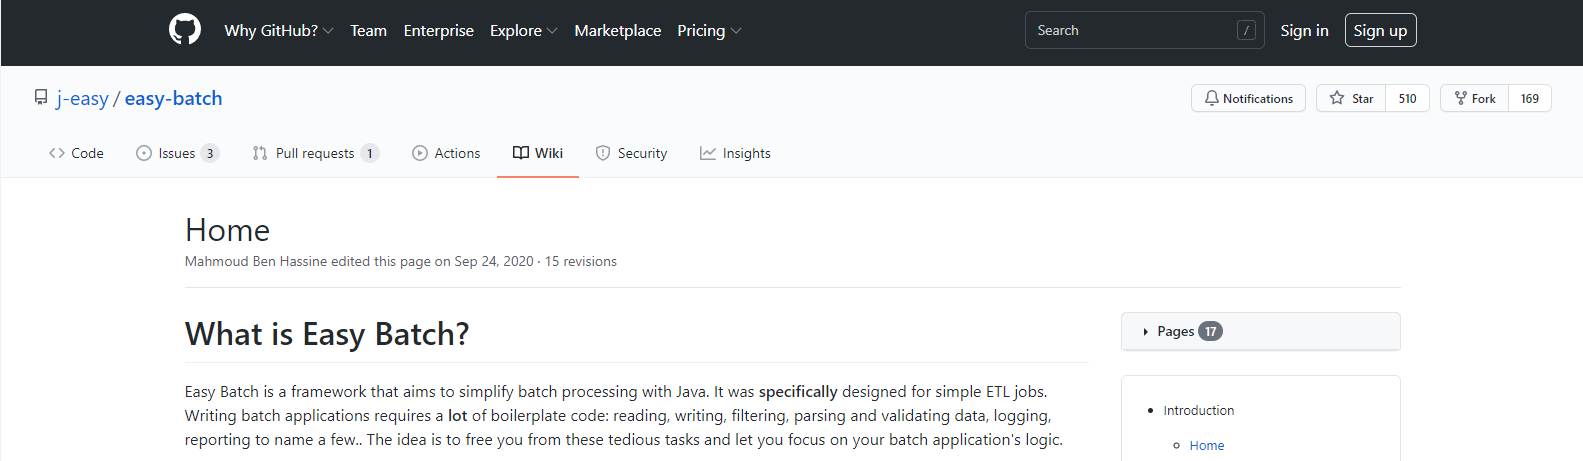
Task: Open the Explore dropdown menu
Action: 524,30
